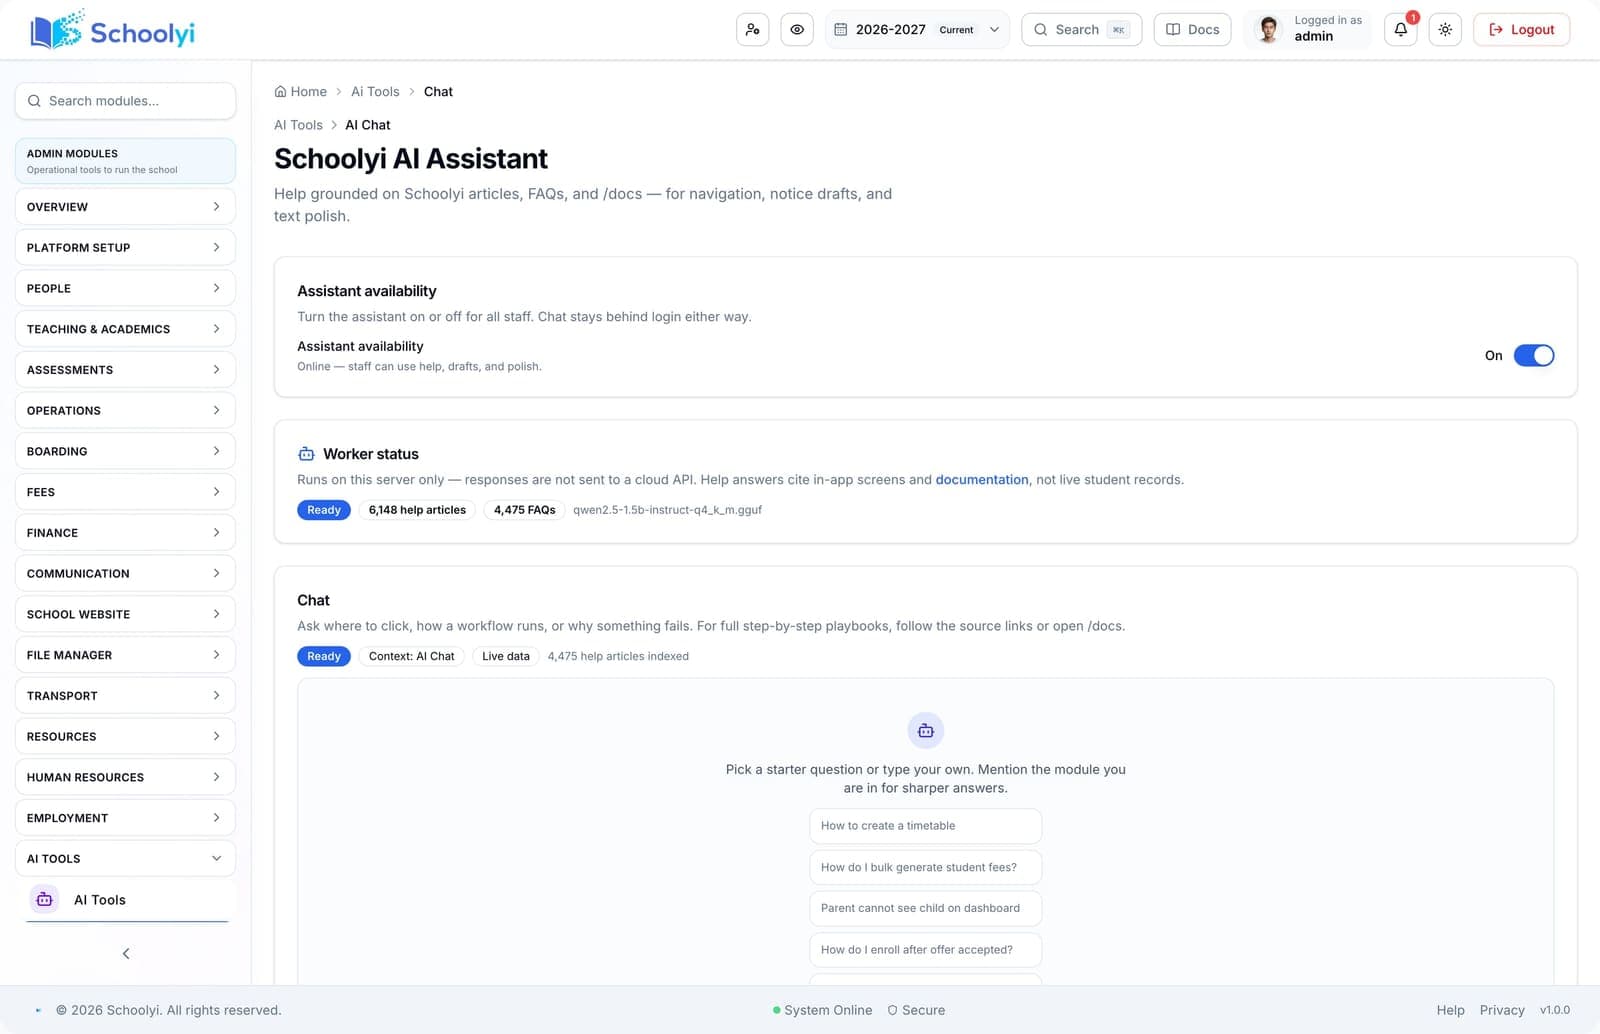Screen dimensions: 1600x1034
Task: Choose 'How to create a timetable' starter
Action: 925,826
